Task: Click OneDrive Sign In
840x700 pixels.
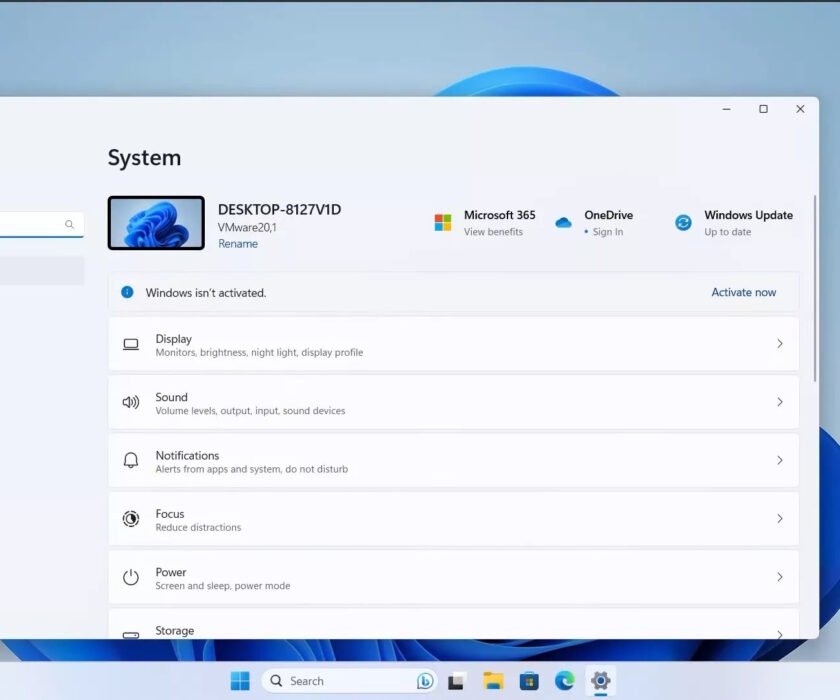Action: click(608, 232)
